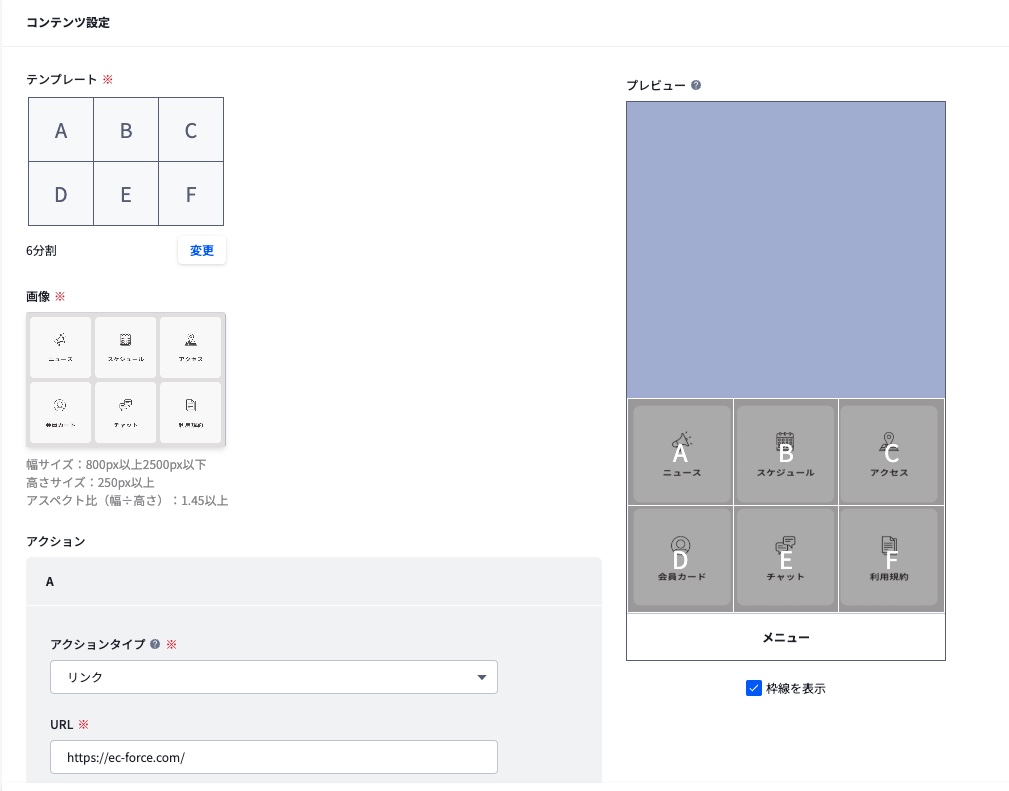
Task: Select cell E in the template grid
Action: [x=126, y=194]
